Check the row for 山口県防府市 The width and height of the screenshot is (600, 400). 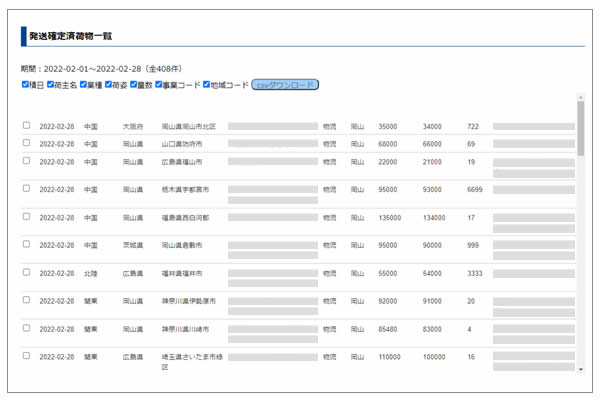coord(27,144)
